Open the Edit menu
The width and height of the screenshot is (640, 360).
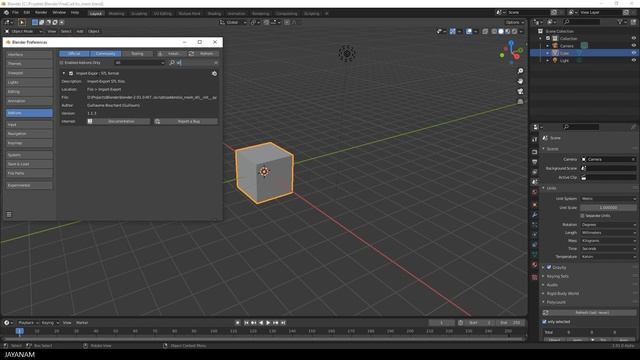27,13
